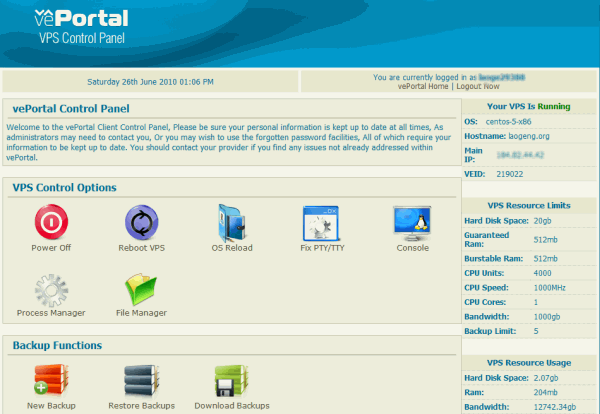
Task: Click the usage Ram value '204mb'
Action: coord(546,393)
